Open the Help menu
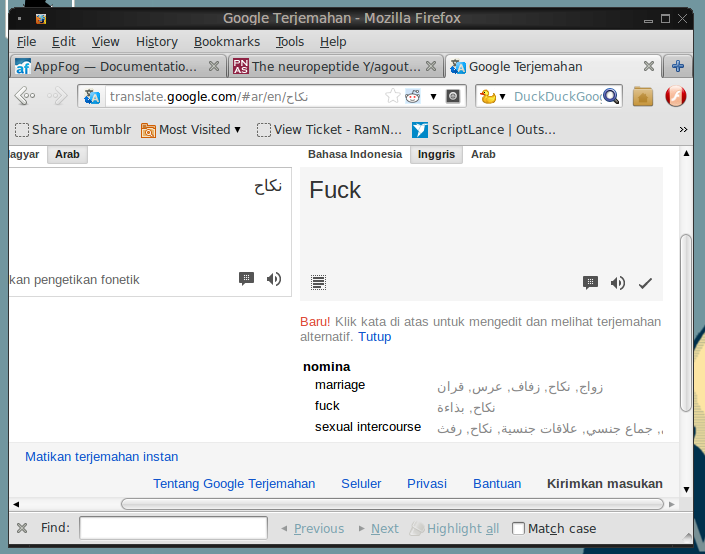Image resolution: width=705 pixels, height=554 pixels. (x=333, y=42)
